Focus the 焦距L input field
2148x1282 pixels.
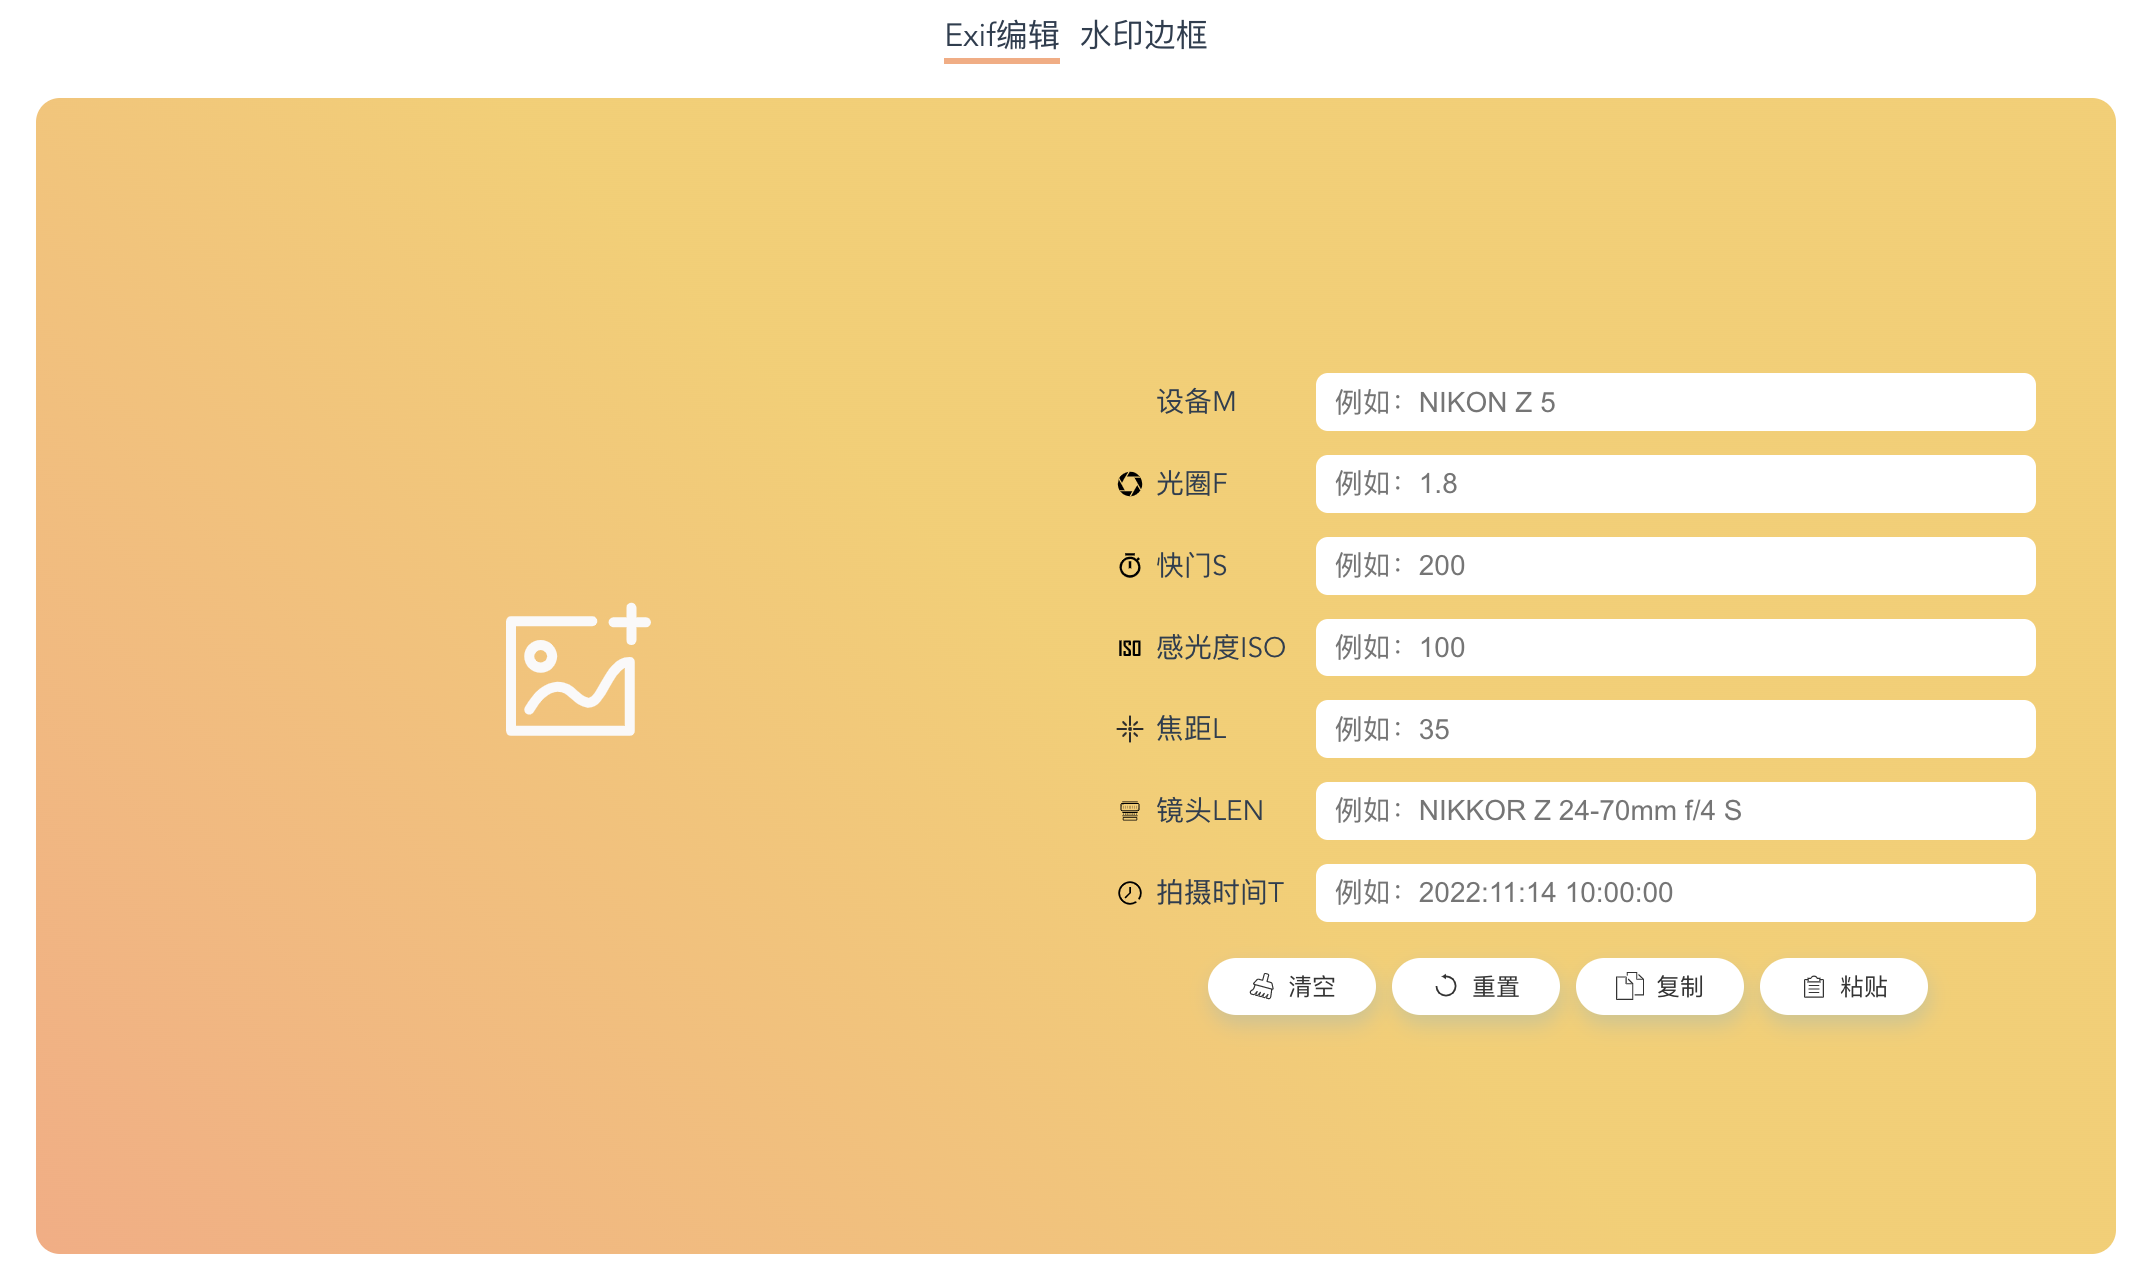click(1675, 729)
